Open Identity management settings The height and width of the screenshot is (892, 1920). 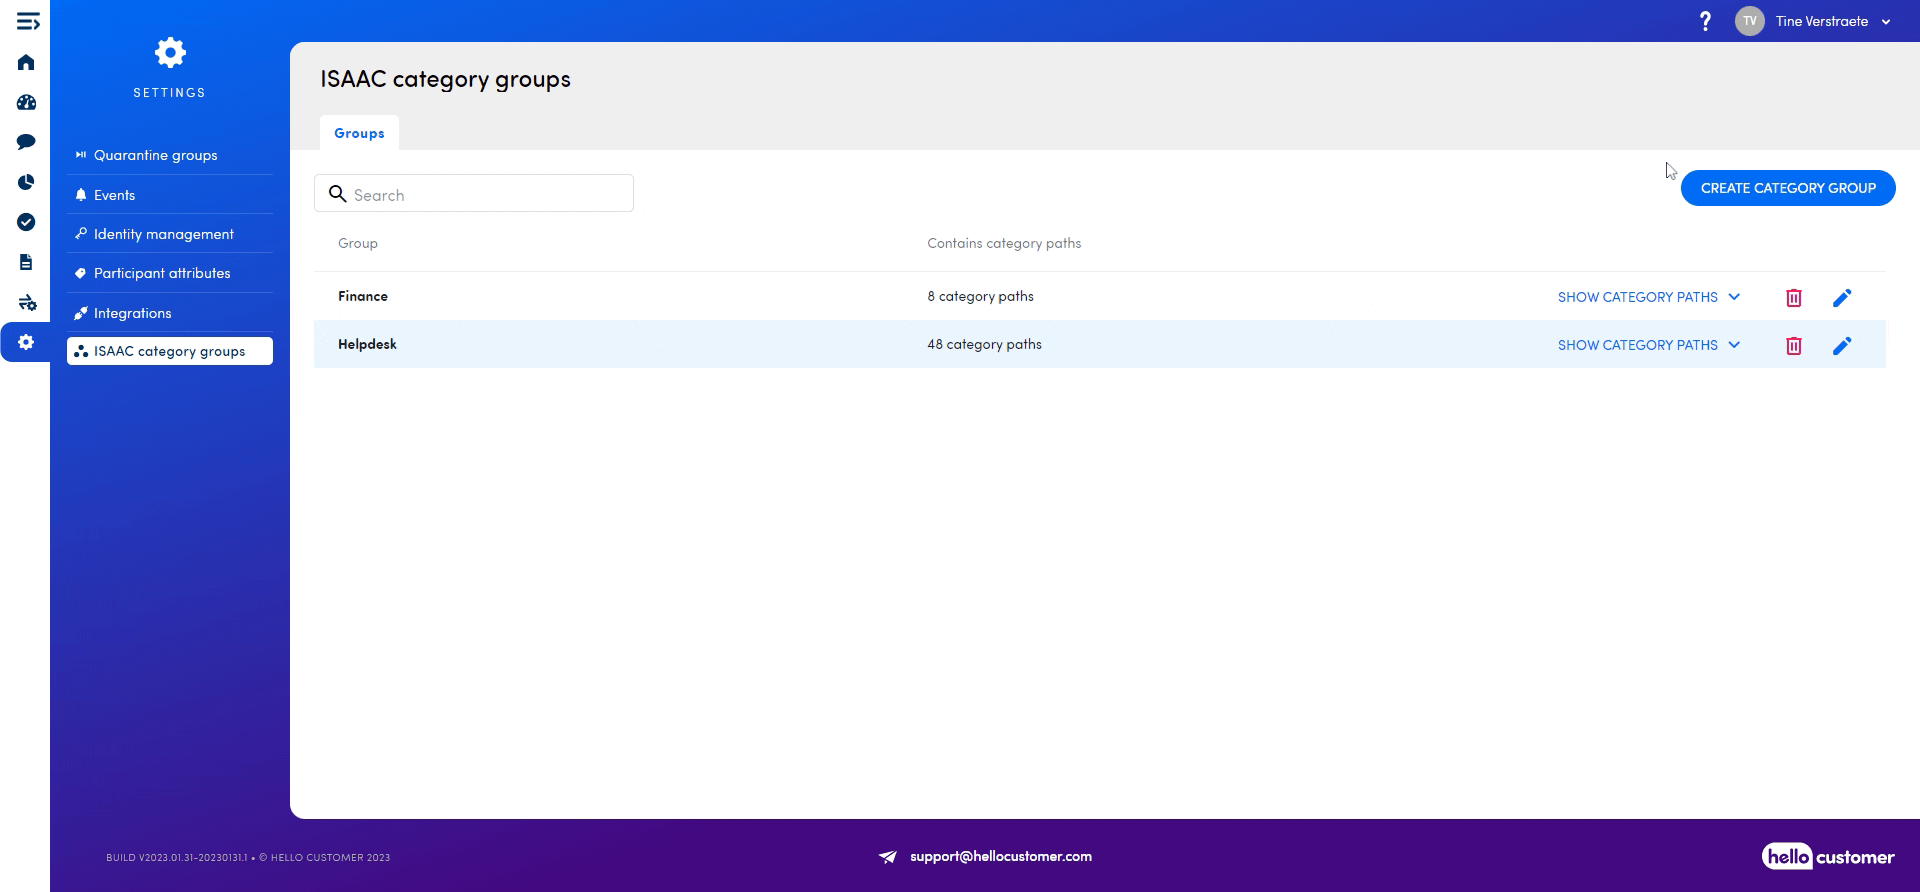tap(164, 234)
